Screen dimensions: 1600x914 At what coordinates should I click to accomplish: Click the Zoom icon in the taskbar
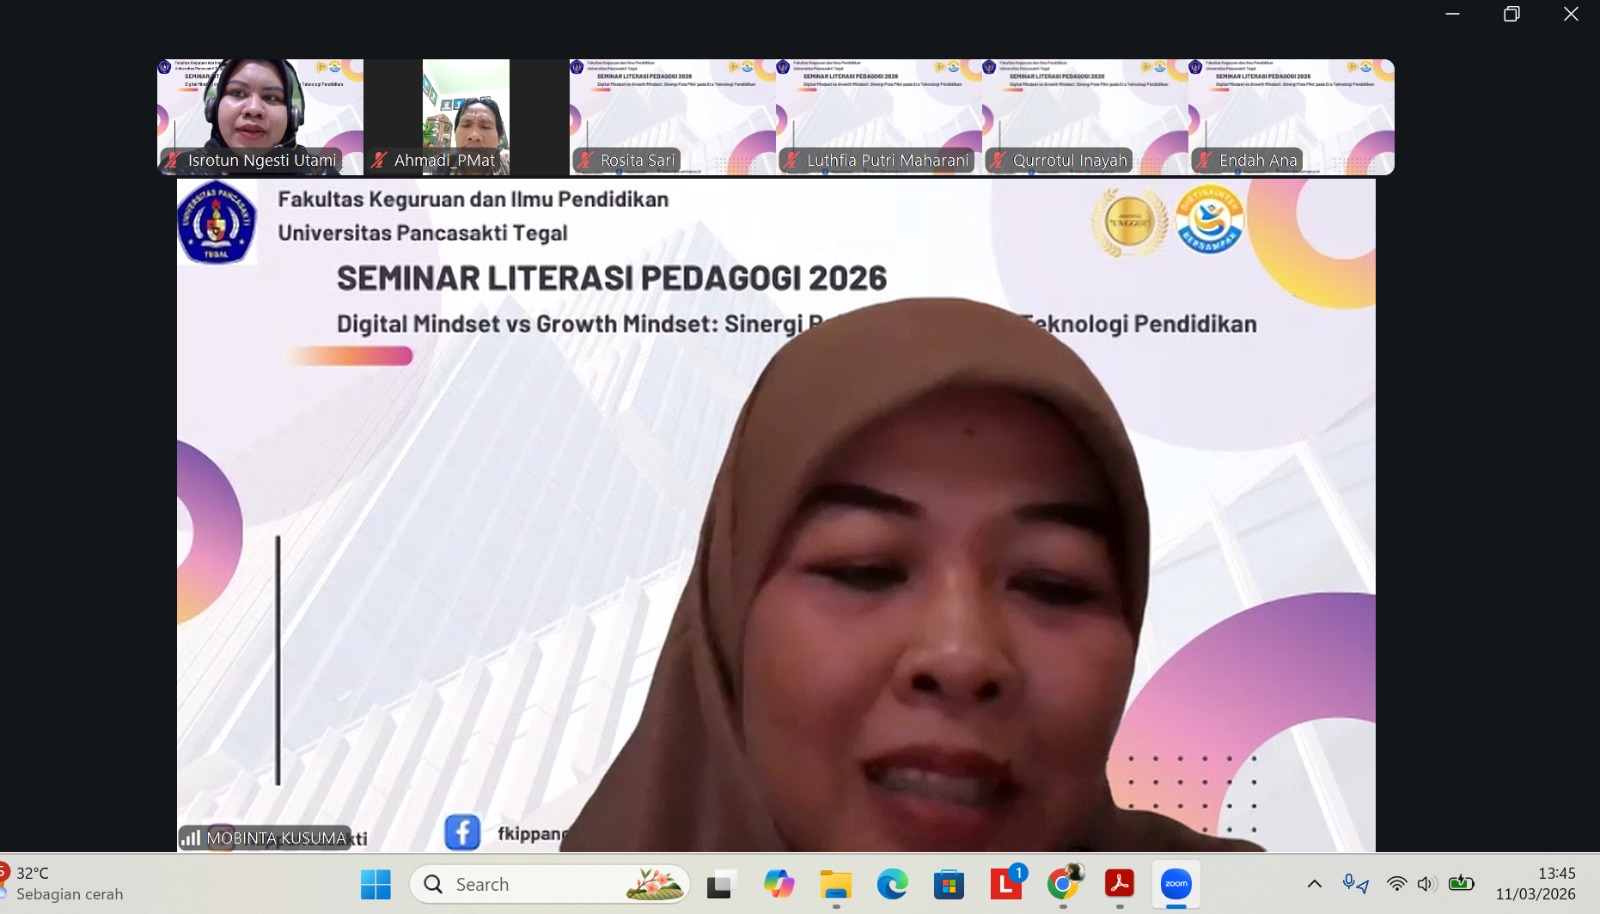1176,884
